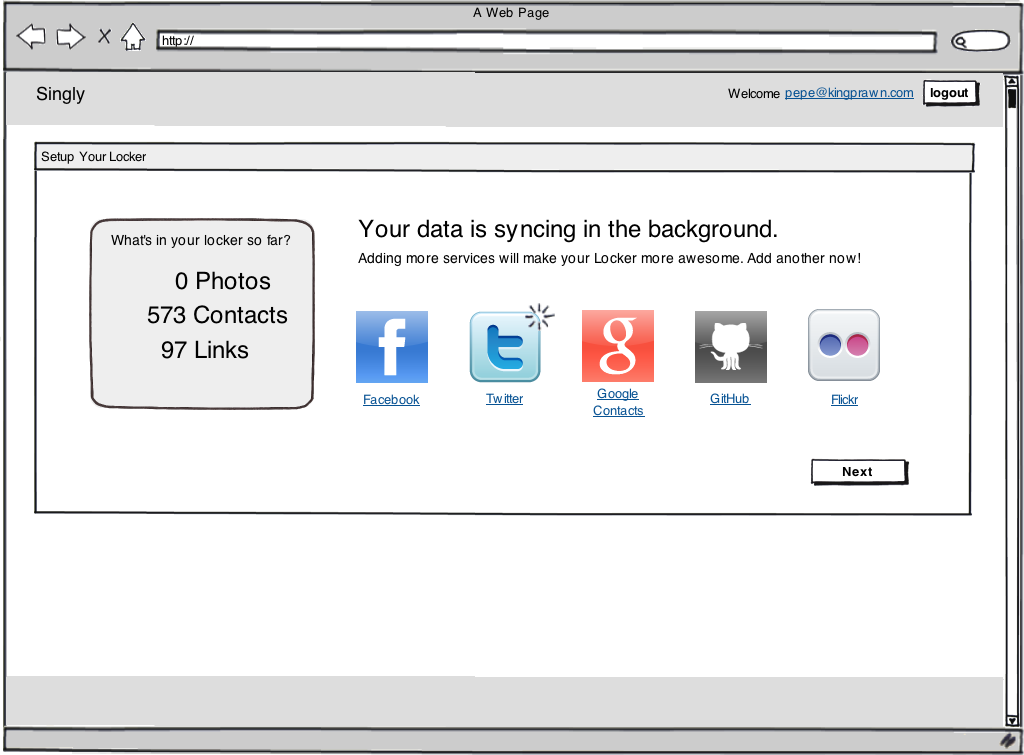This screenshot has width=1024, height=755.
Task: Click the browser back arrow
Action: (x=31, y=37)
